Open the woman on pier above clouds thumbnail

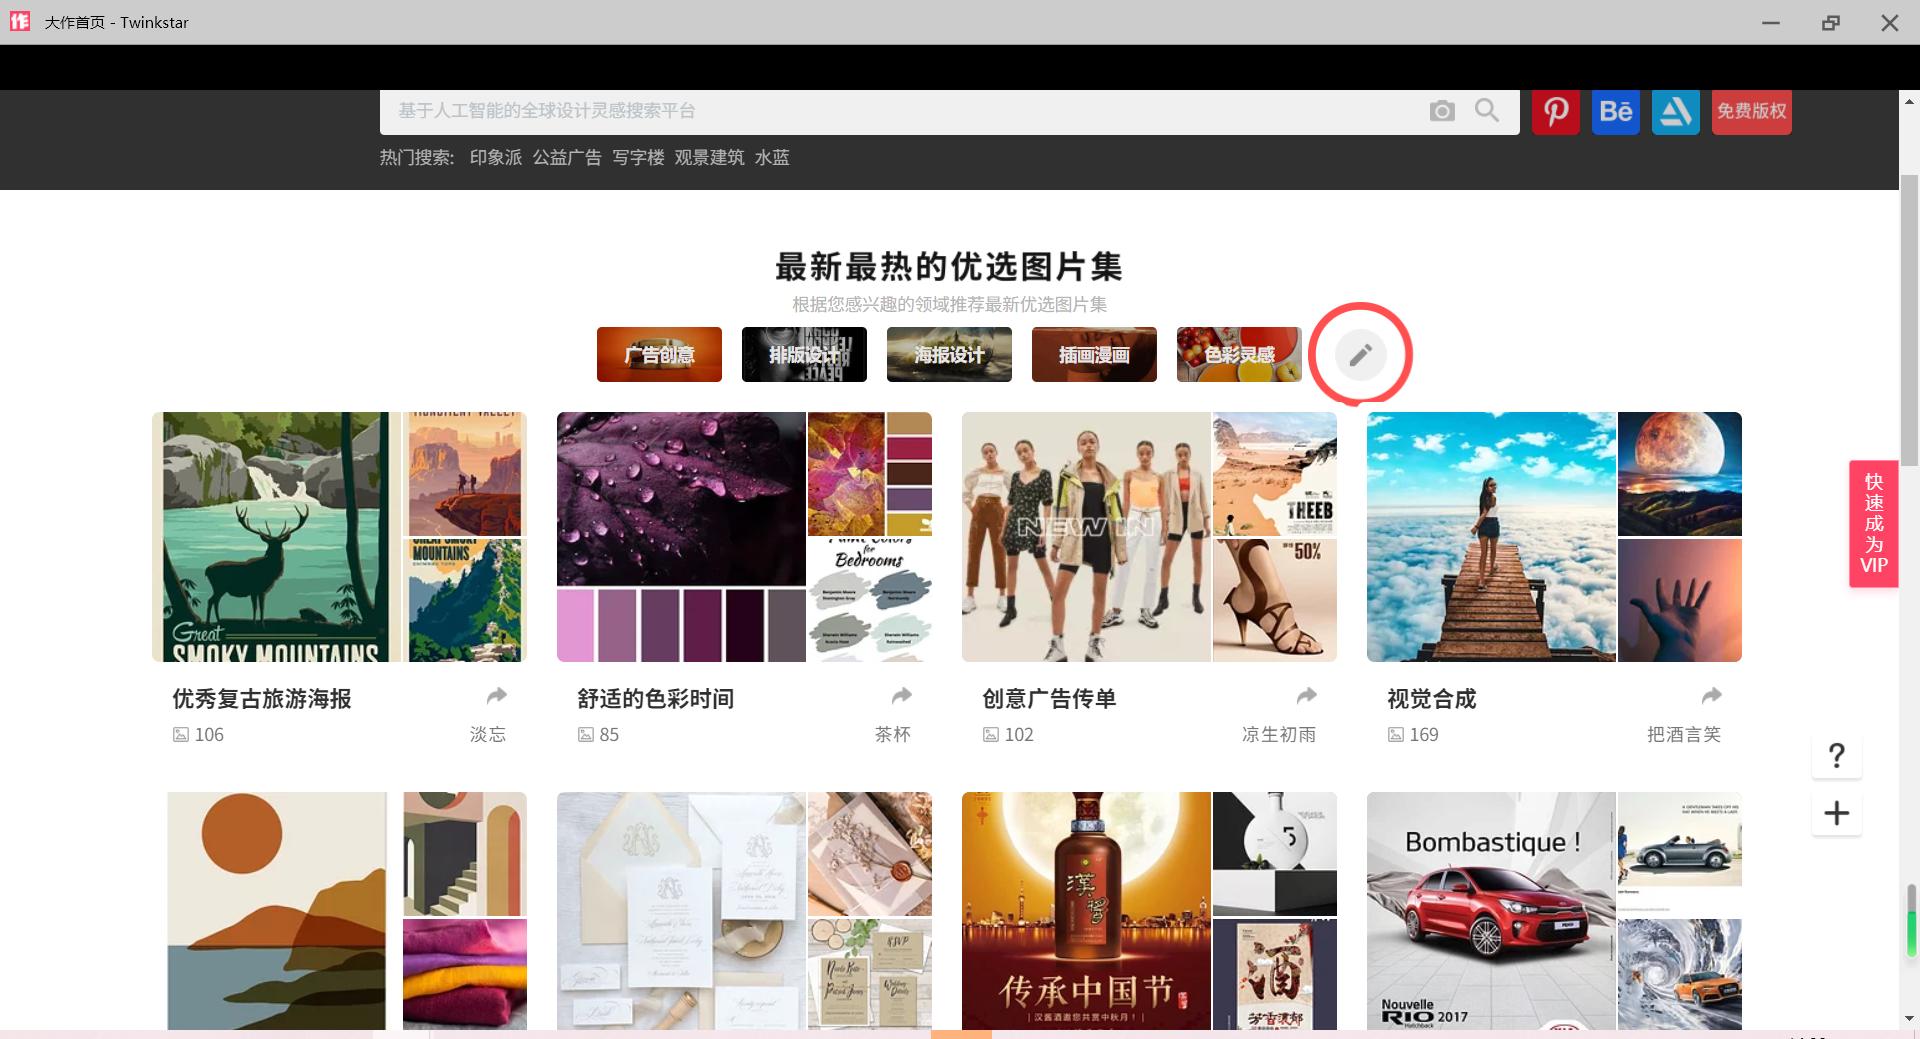[x=1491, y=537]
